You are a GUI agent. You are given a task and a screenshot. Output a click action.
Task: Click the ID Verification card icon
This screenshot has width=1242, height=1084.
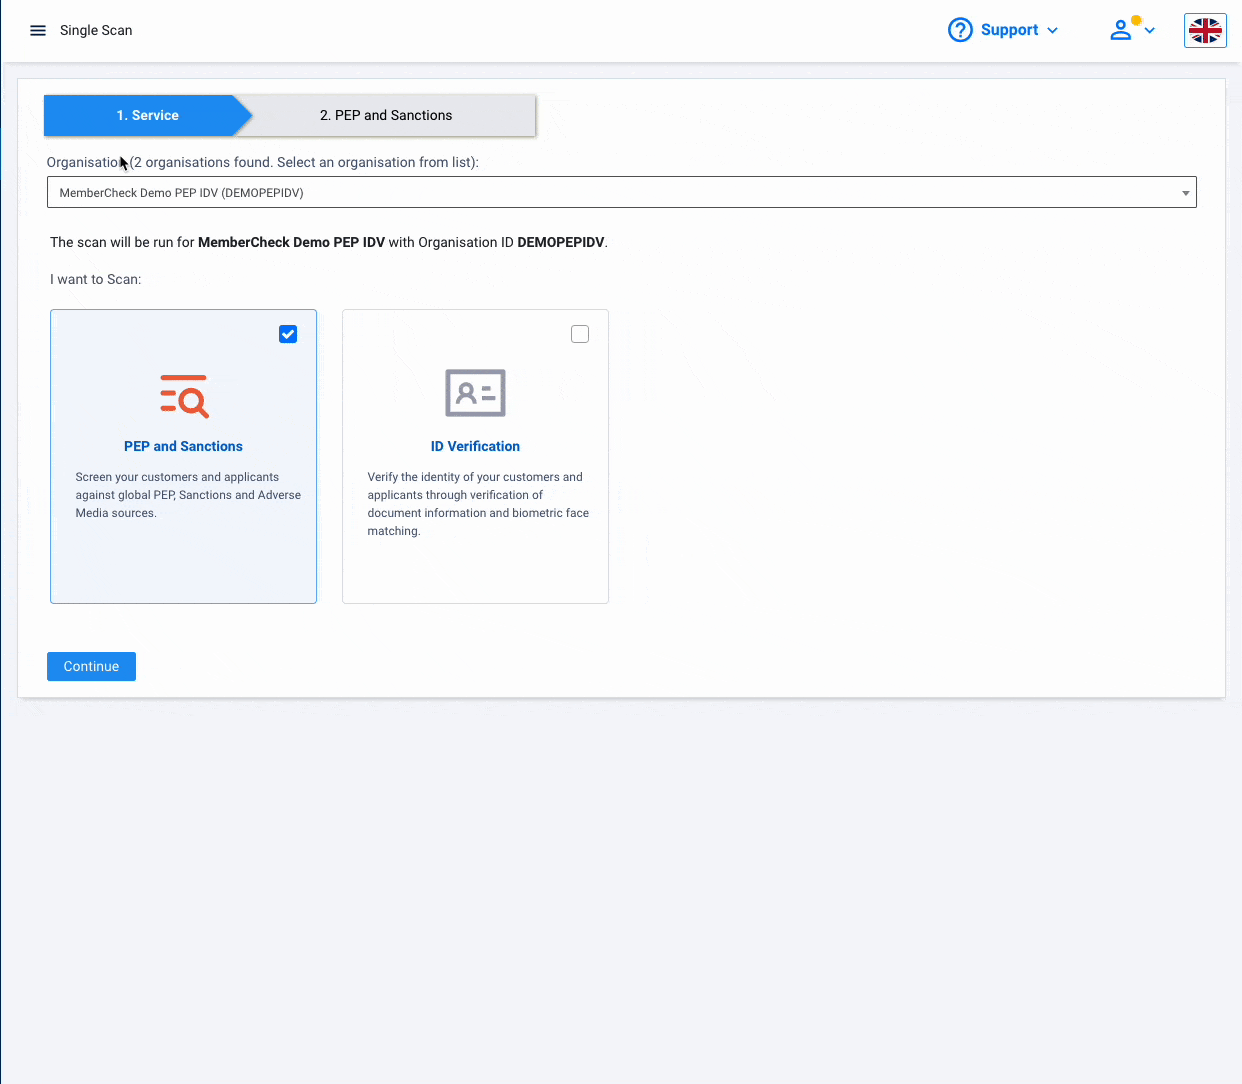475,393
